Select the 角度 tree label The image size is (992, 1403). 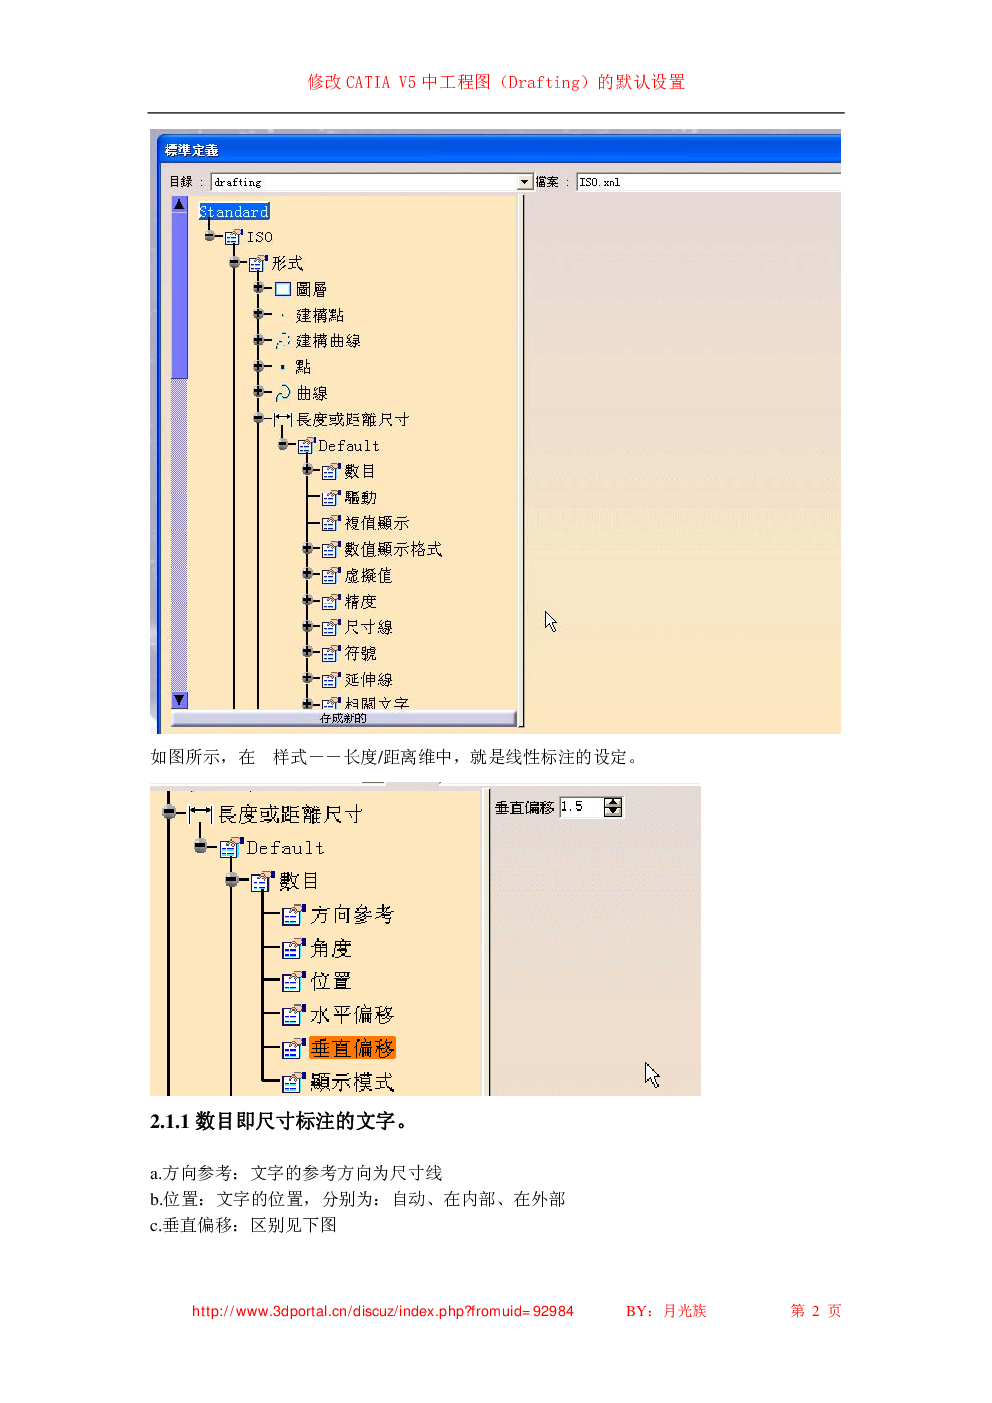point(331,948)
